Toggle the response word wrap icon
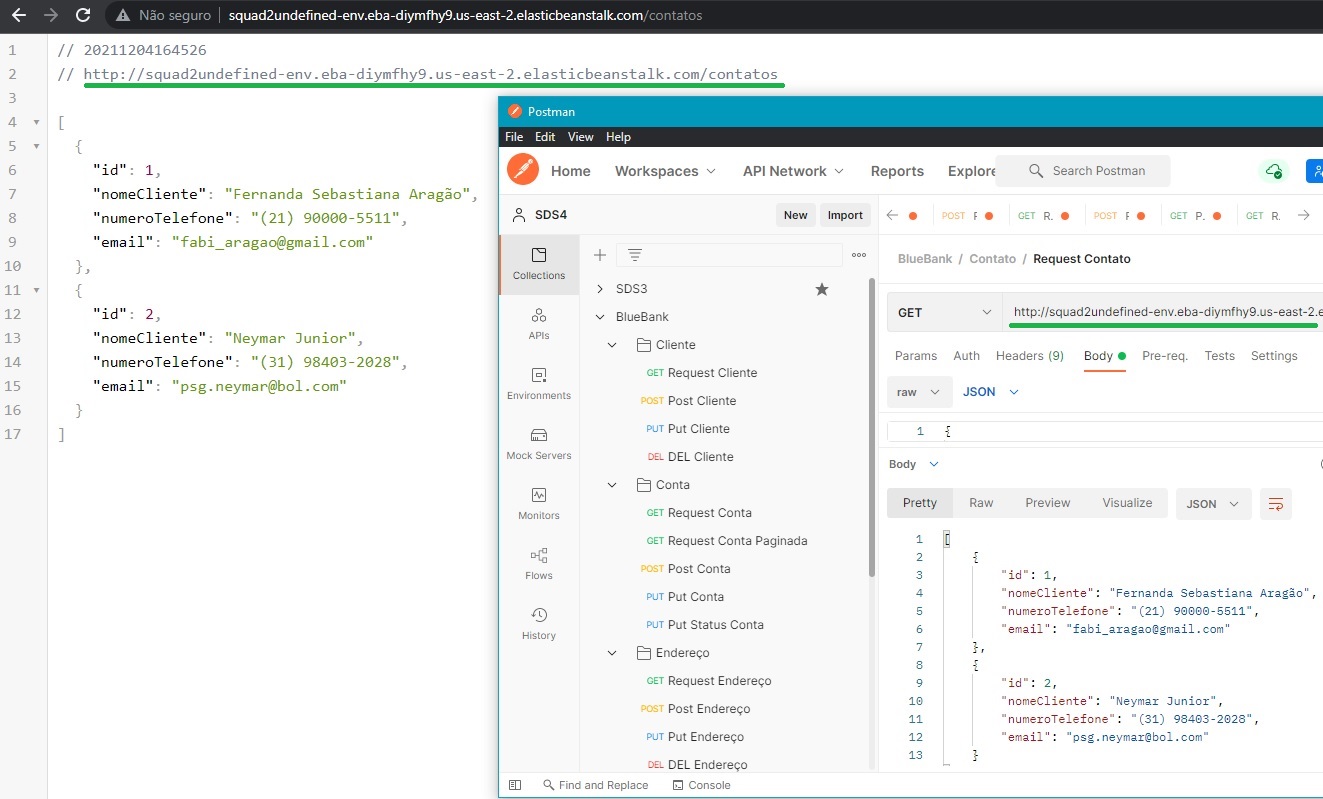1323x799 pixels. [x=1276, y=504]
